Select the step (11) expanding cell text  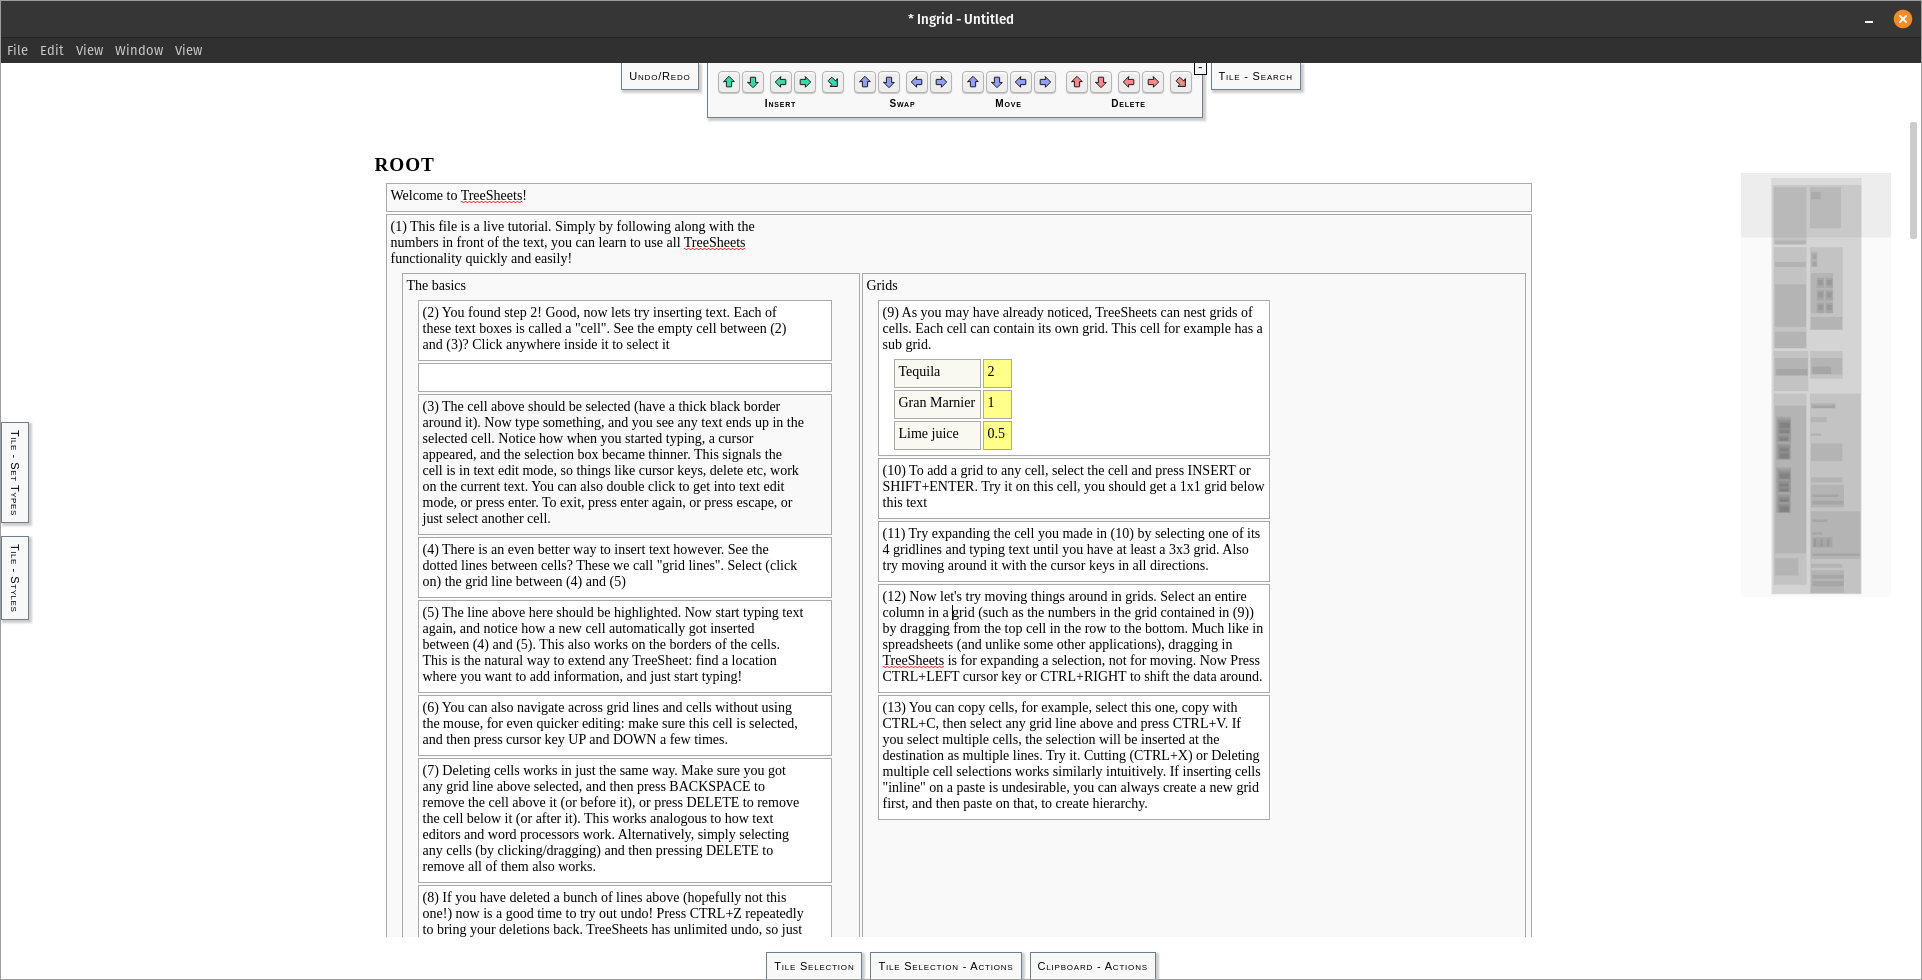1073,550
